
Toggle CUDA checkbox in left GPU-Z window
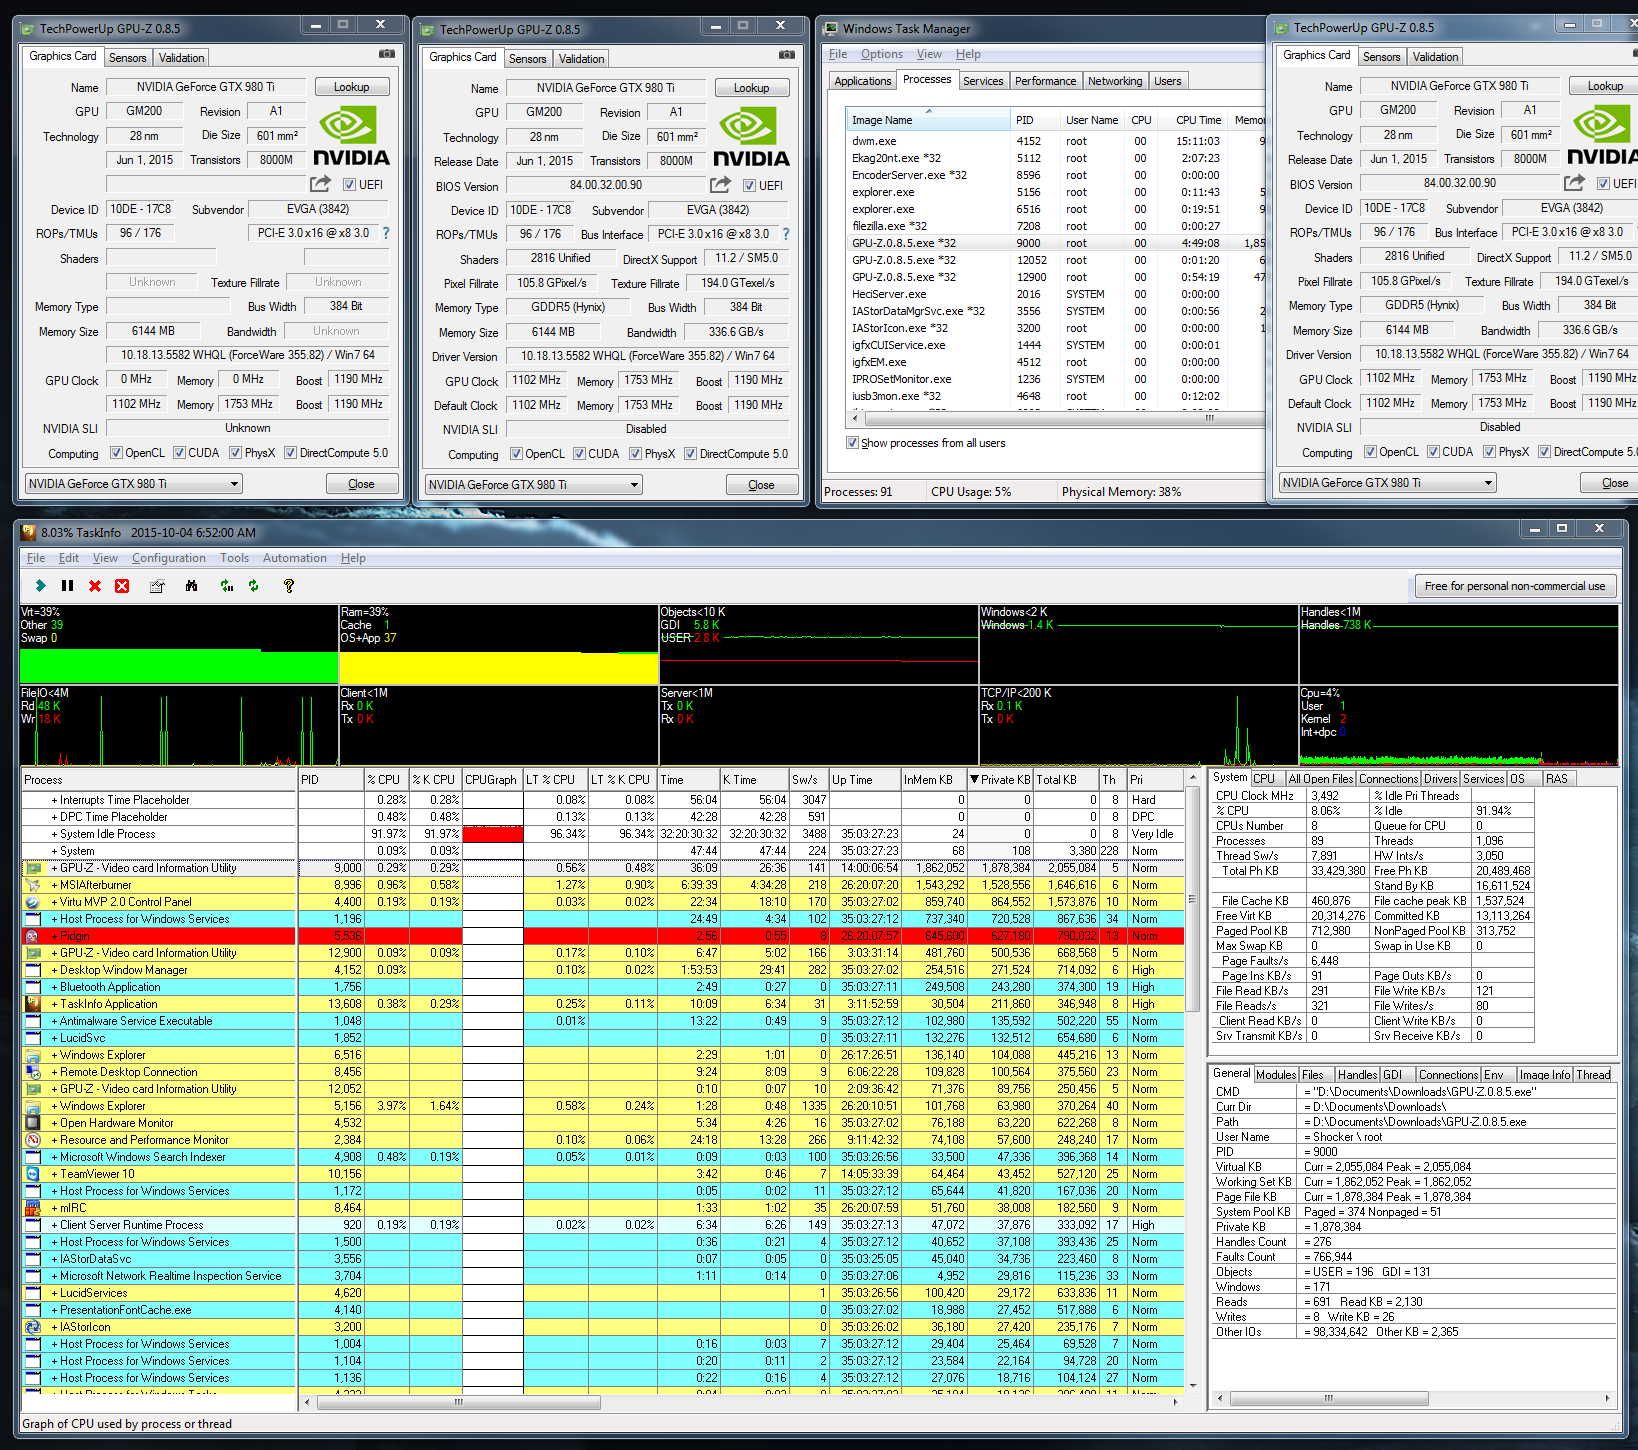(x=179, y=453)
